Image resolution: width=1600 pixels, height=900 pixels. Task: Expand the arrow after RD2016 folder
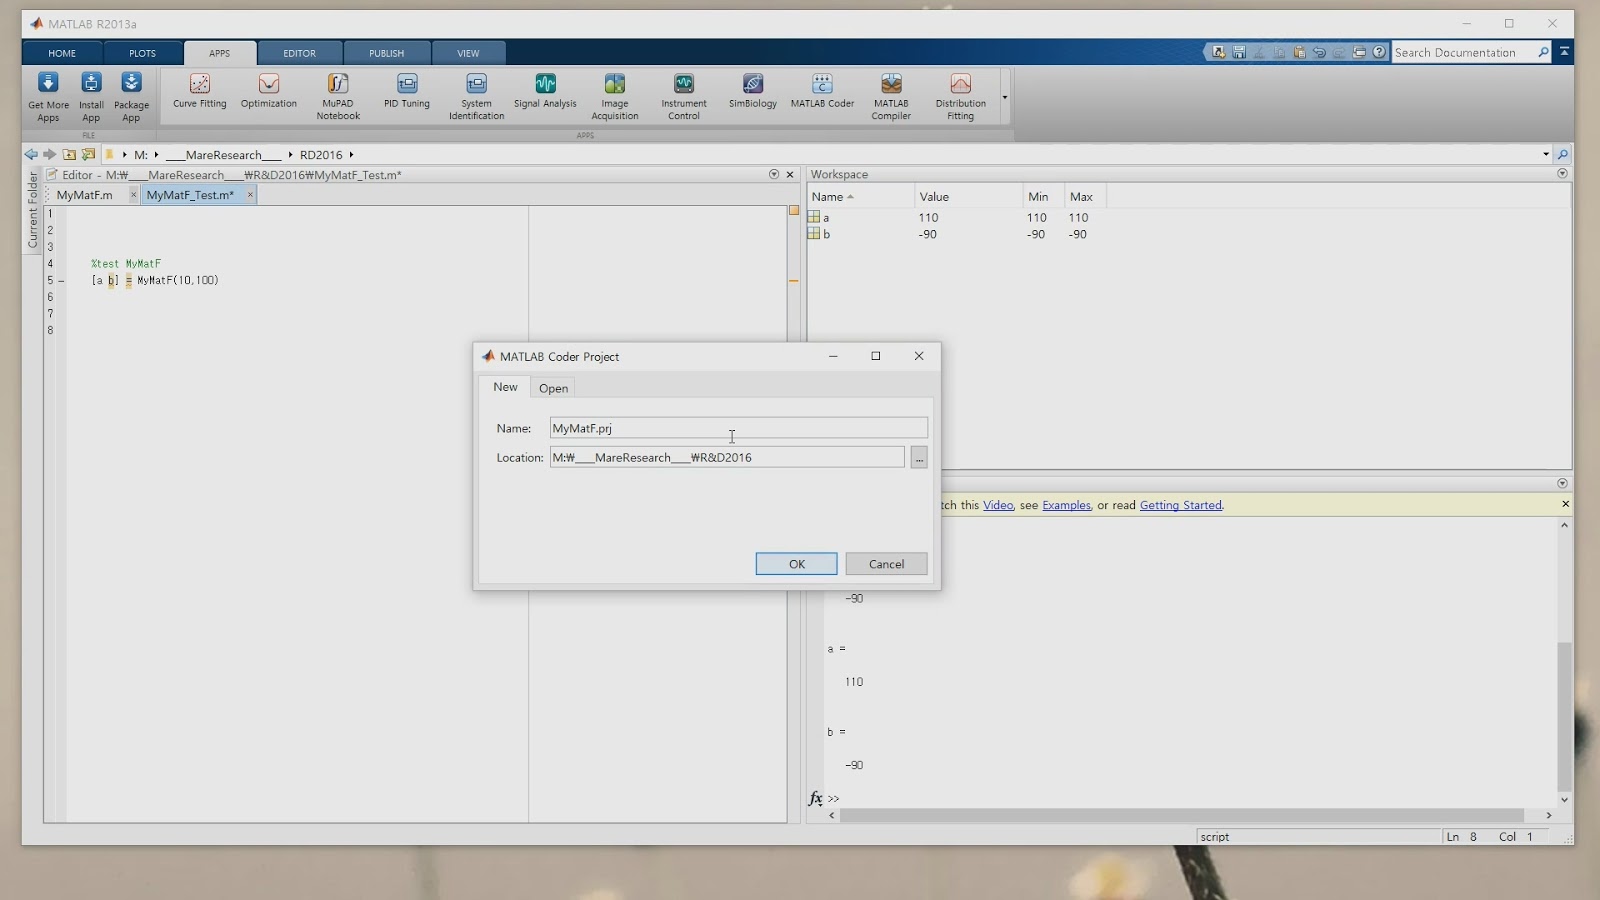[351, 155]
